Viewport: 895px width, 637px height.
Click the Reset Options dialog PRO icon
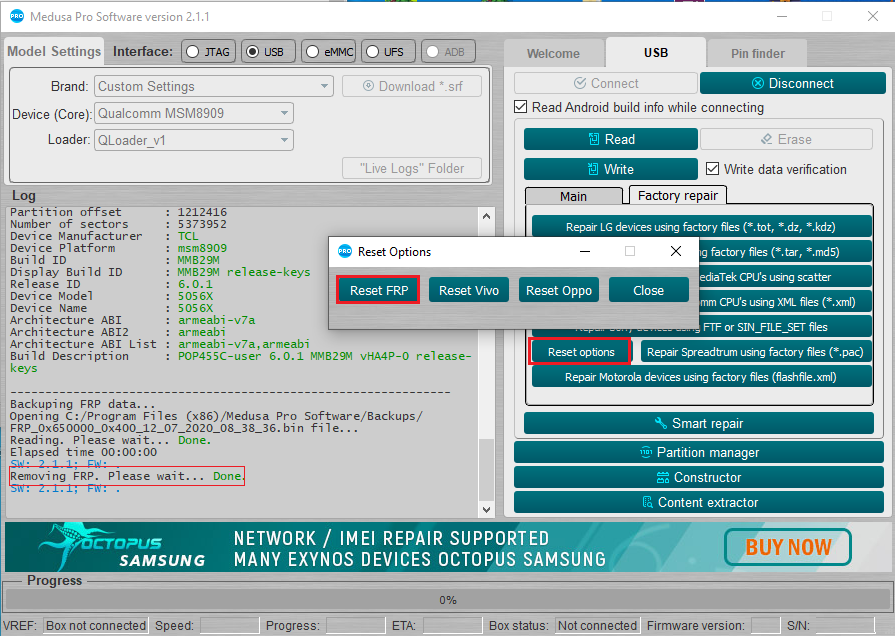(x=345, y=251)
